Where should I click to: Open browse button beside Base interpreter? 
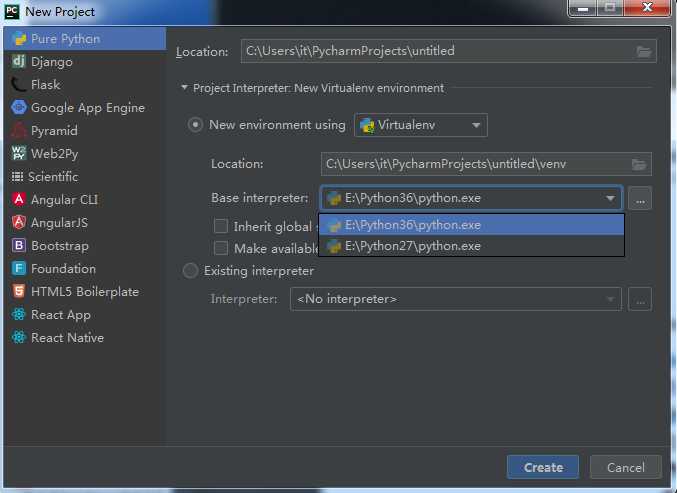coord(640,198)
